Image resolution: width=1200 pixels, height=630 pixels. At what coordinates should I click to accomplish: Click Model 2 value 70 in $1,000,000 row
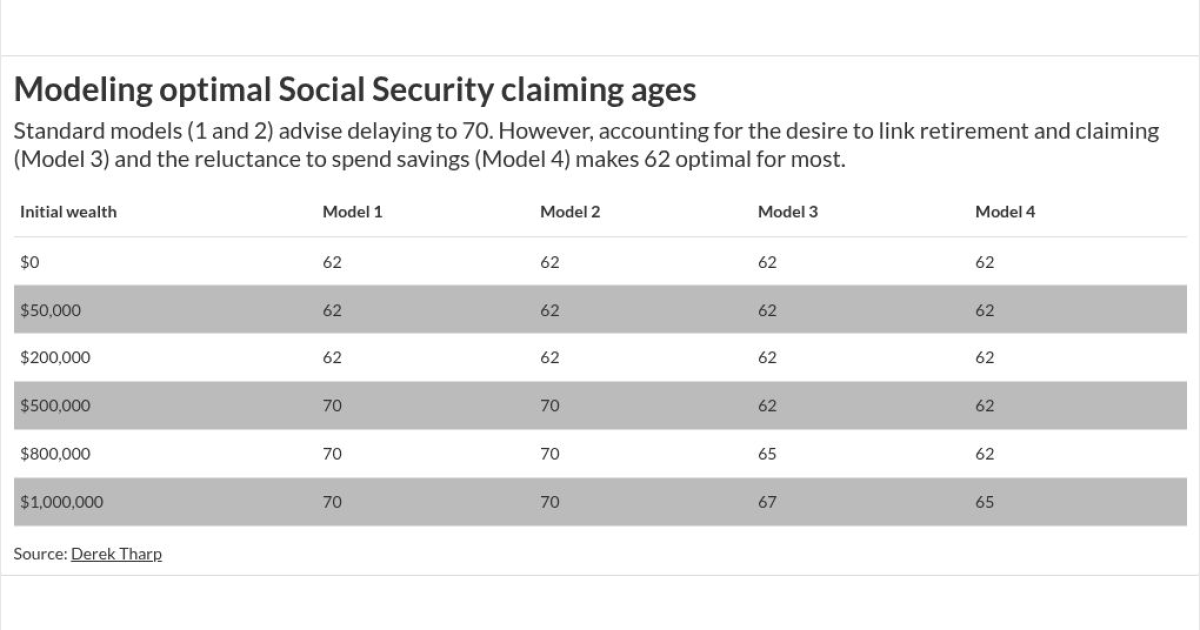tap(550, 502)
